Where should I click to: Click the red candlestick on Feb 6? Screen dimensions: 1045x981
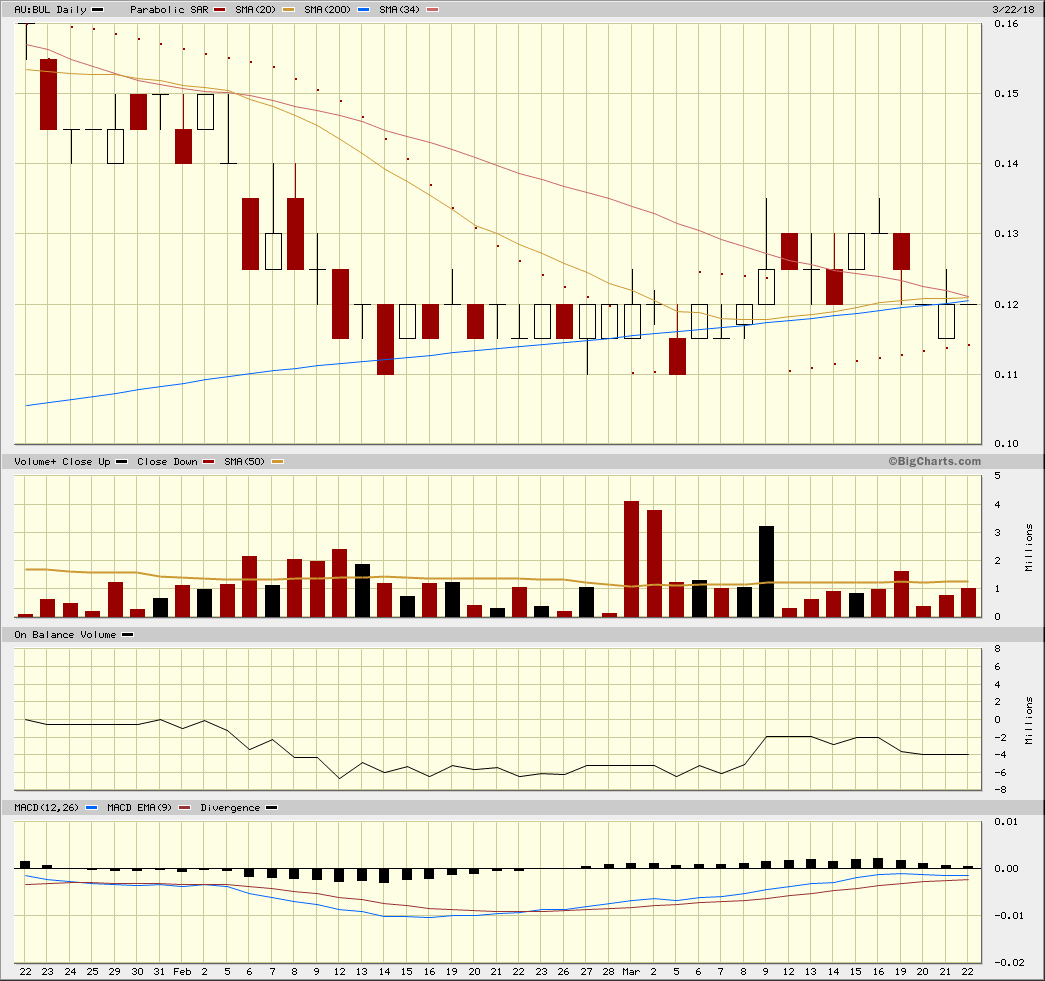point(251,234)
